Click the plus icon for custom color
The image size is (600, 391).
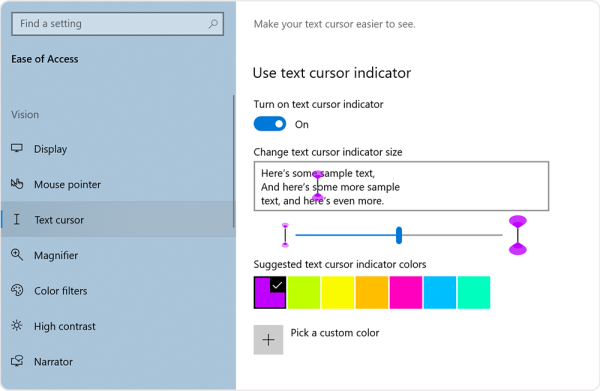268,340
